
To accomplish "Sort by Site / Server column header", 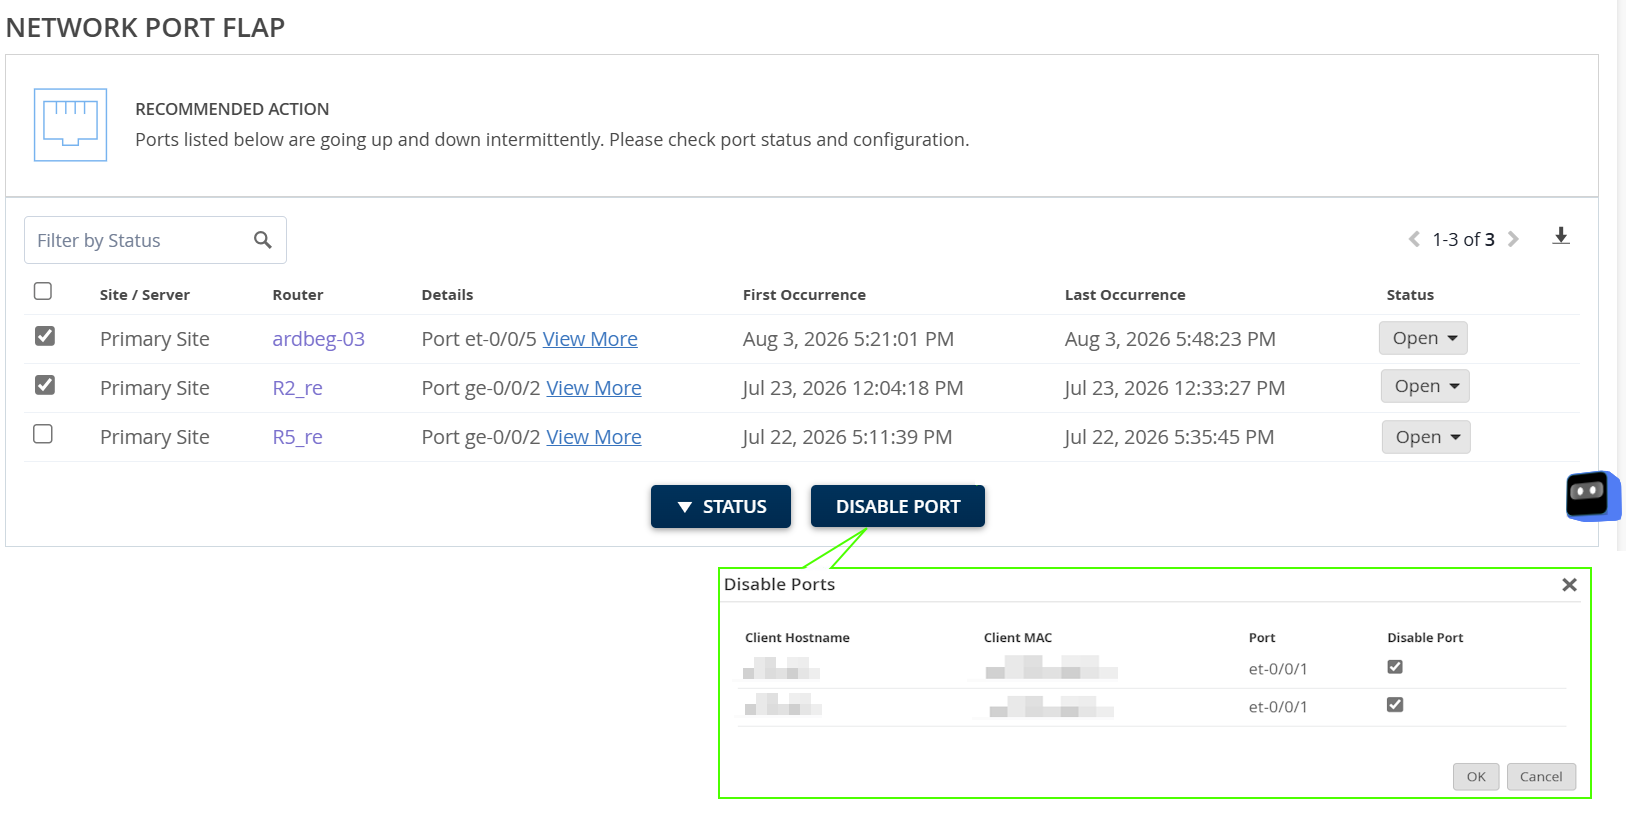I will [145, 295].
